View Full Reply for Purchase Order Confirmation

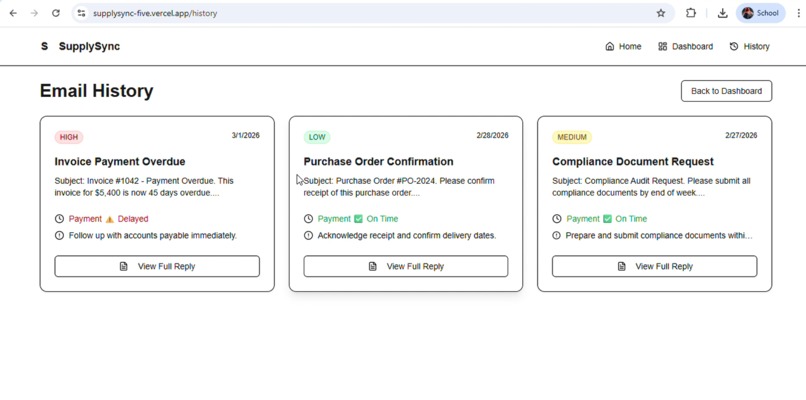point(406,266)
